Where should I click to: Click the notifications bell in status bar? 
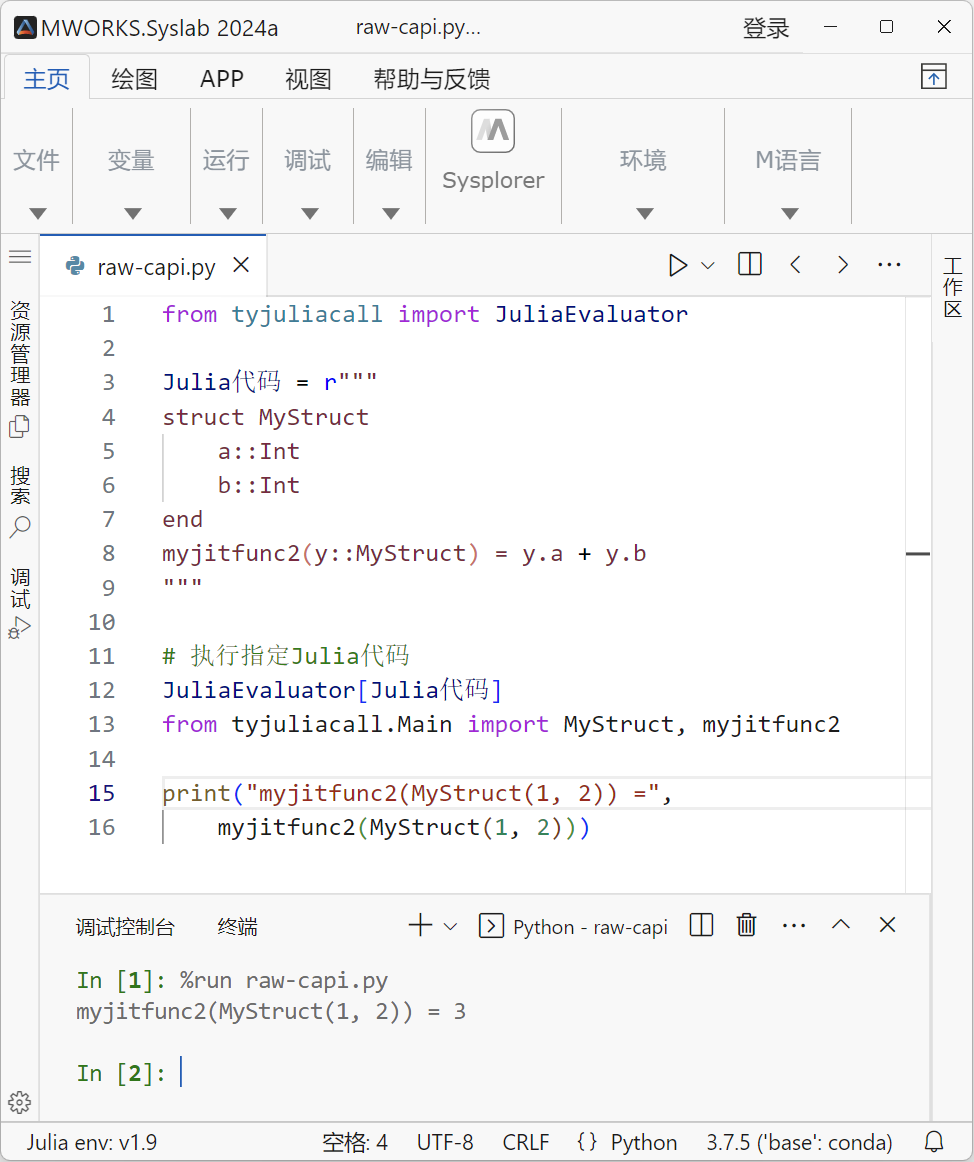933,1142
